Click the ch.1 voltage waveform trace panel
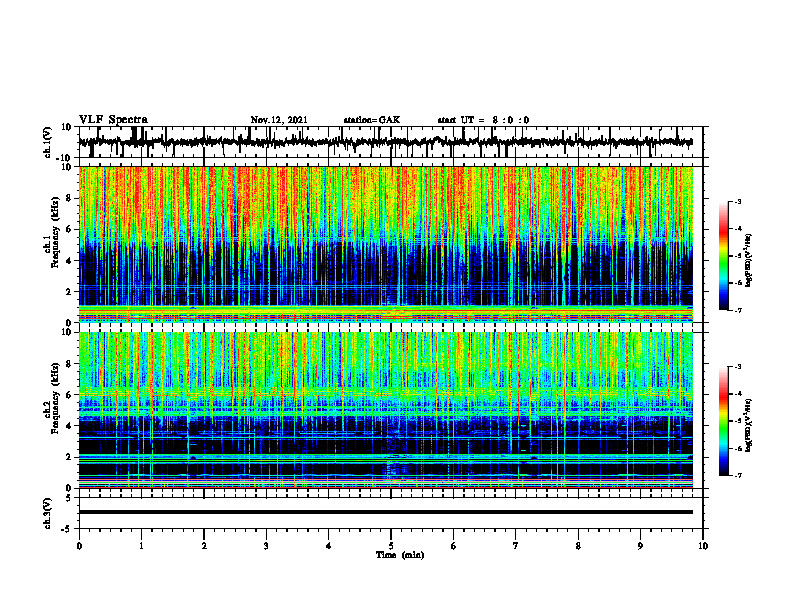792x612 pixels. (x=391, y=142)
